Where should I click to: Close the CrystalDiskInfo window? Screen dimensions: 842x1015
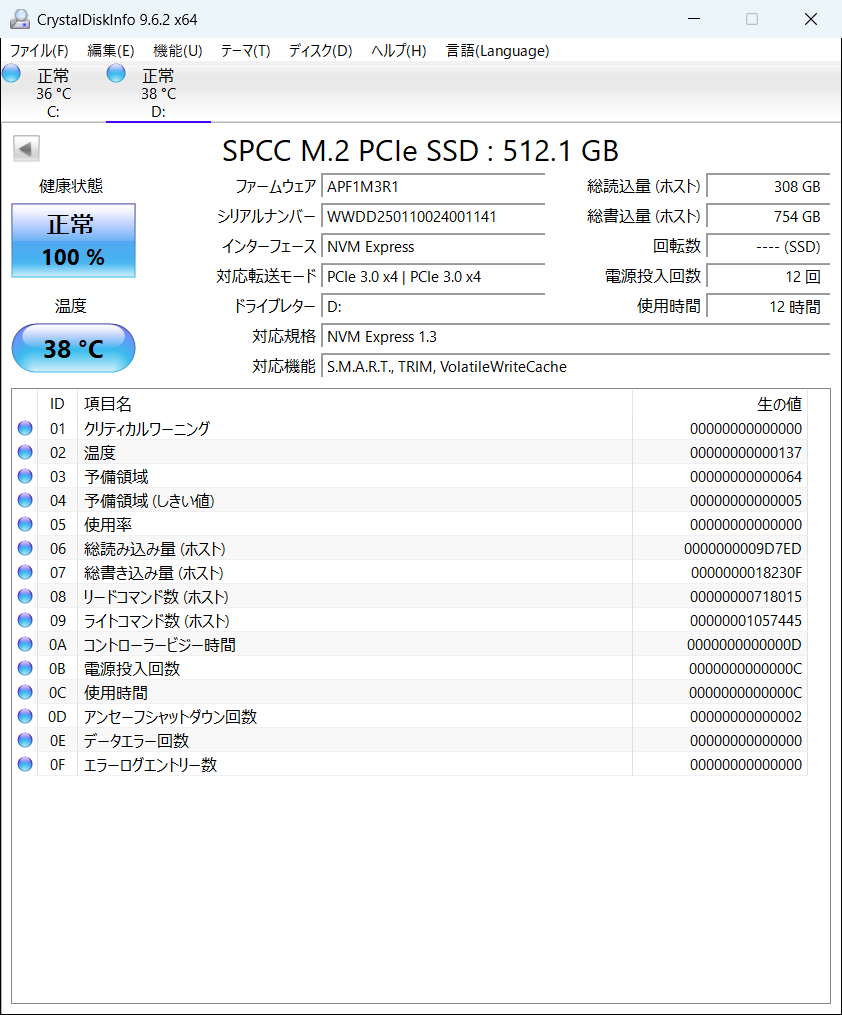click(811, 19)
